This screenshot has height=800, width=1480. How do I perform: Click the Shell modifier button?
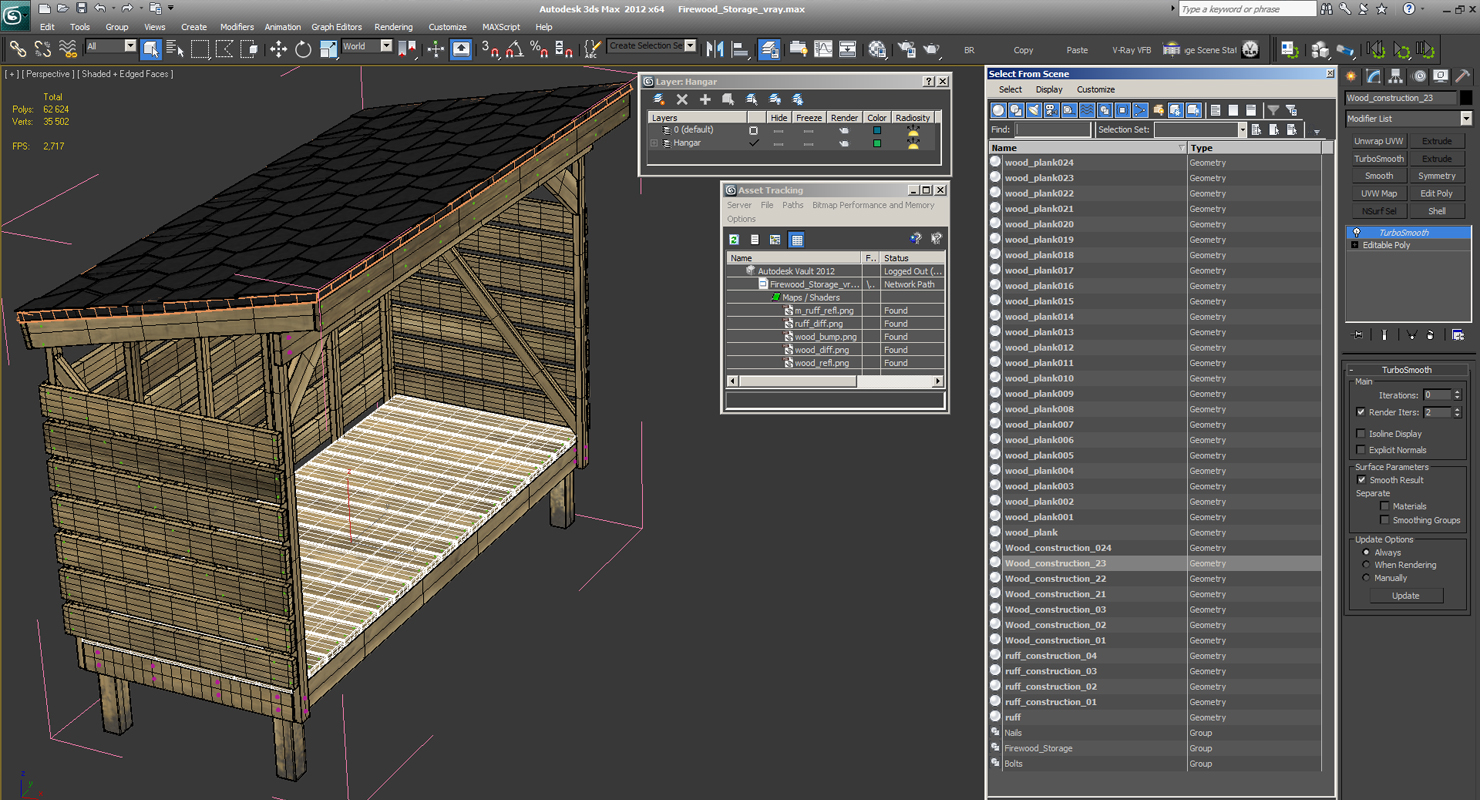[x=1437, y=211]
